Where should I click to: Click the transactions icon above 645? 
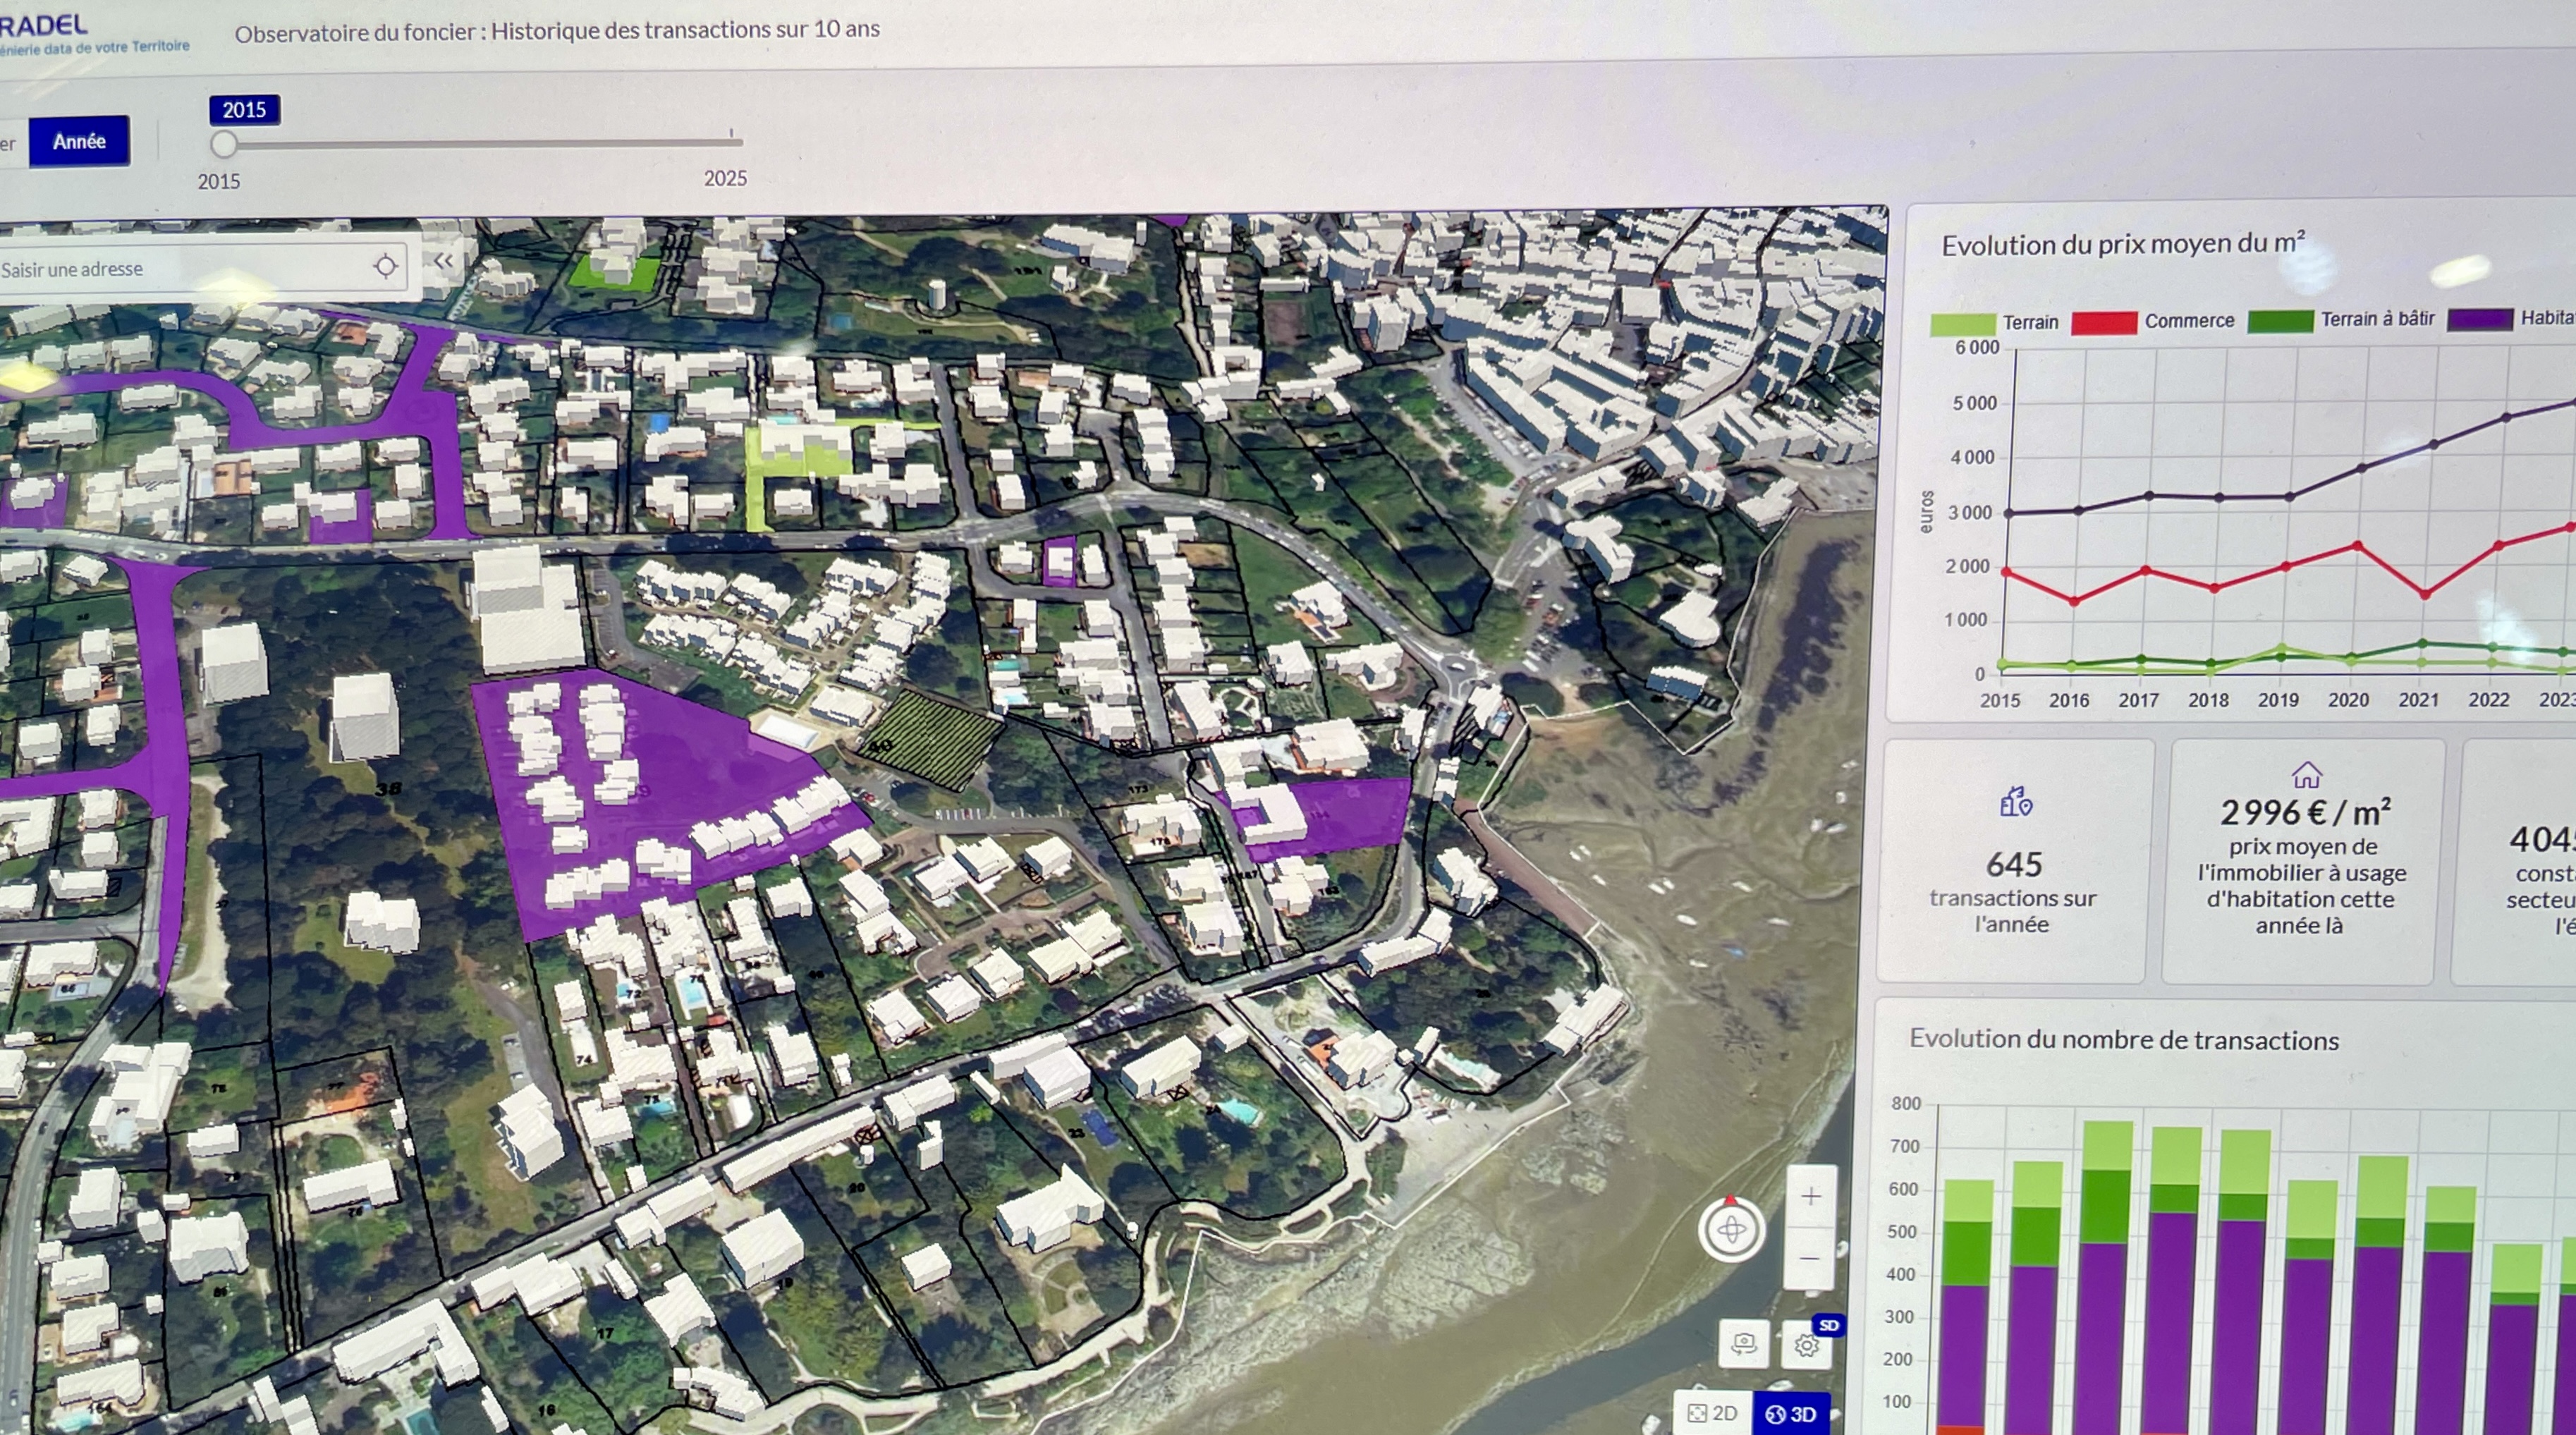[2015, 802]
